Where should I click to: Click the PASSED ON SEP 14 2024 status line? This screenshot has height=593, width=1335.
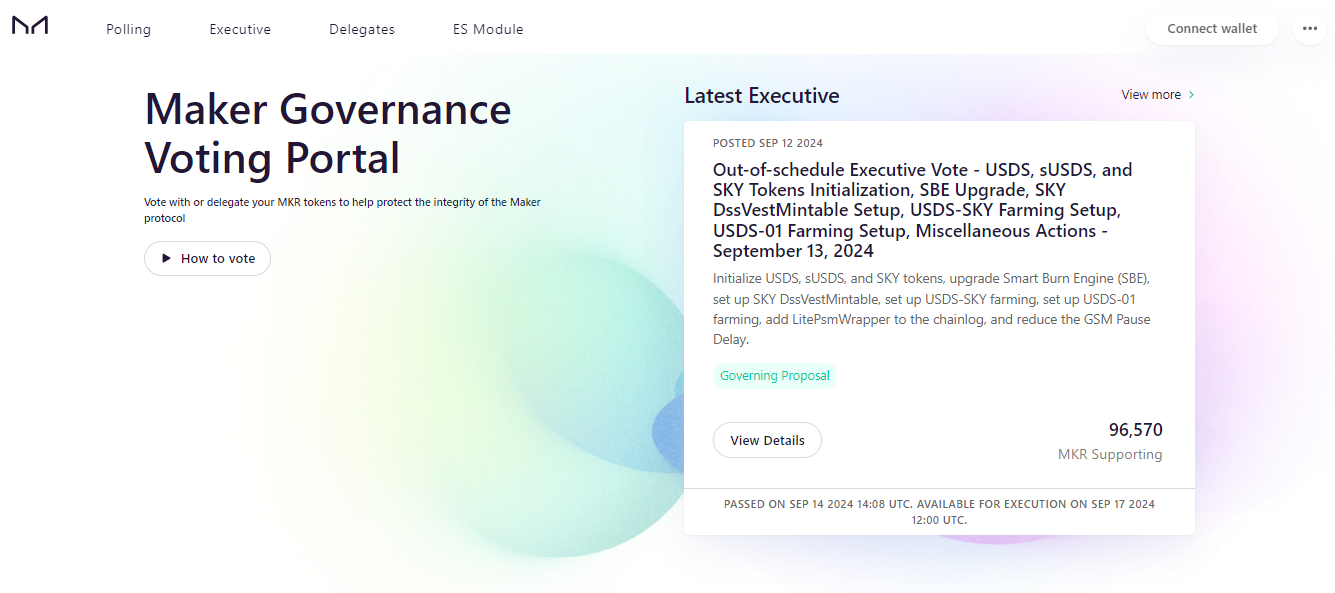coord(939,512)
